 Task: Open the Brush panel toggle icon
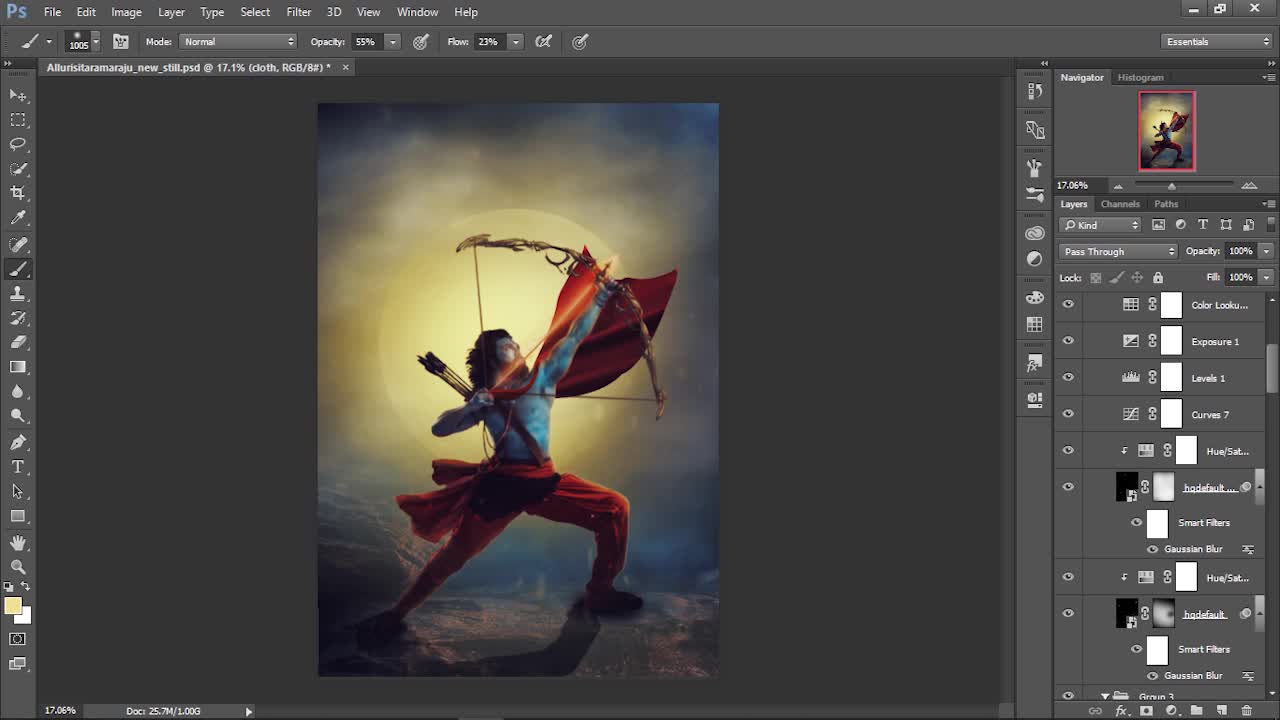[x=121, y=42]
